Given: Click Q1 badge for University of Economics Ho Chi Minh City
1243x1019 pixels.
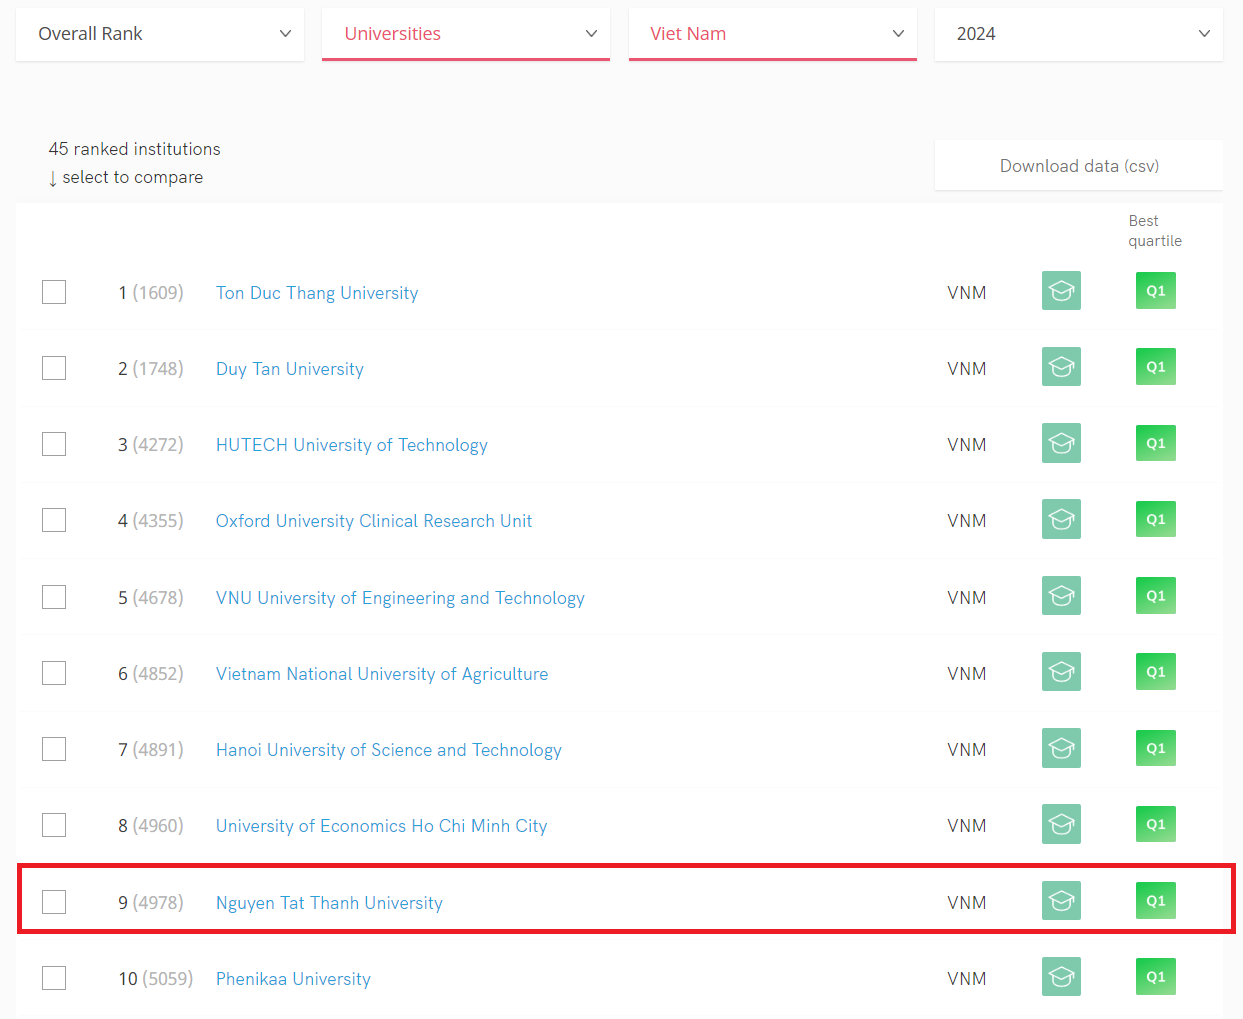Looking at the screenshot, I should (1155, 825).
